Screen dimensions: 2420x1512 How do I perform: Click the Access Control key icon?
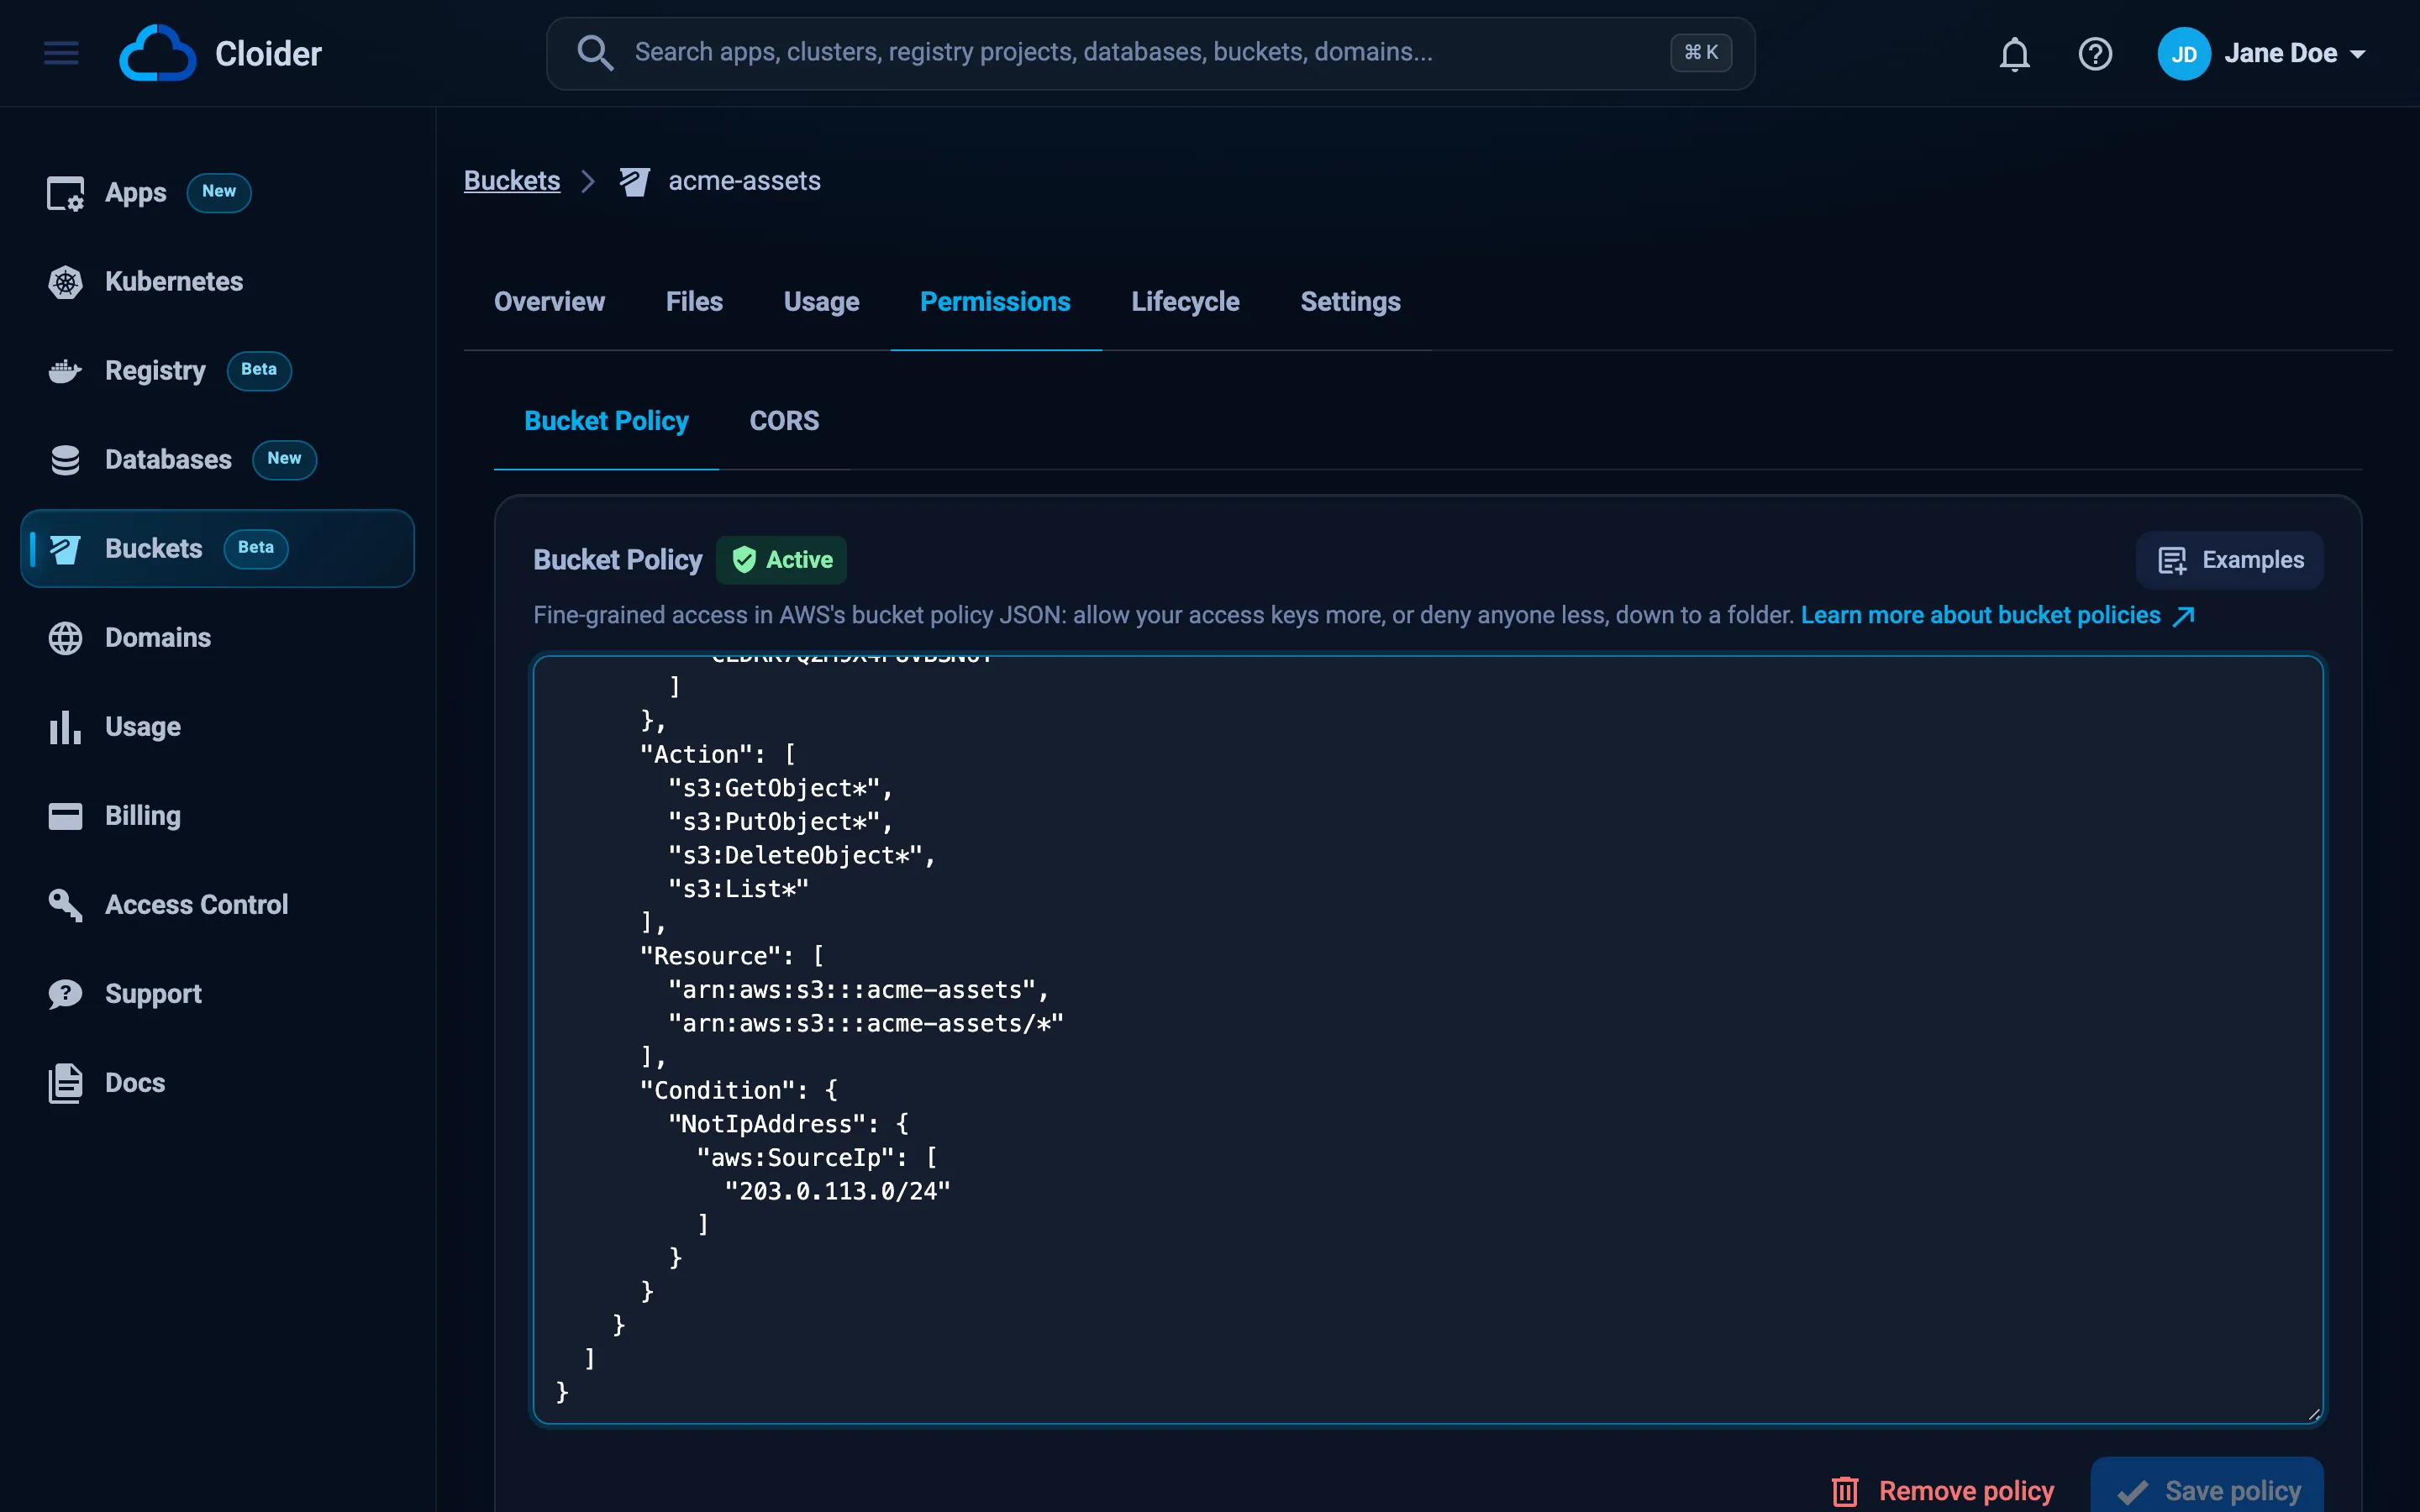[66, 905]
